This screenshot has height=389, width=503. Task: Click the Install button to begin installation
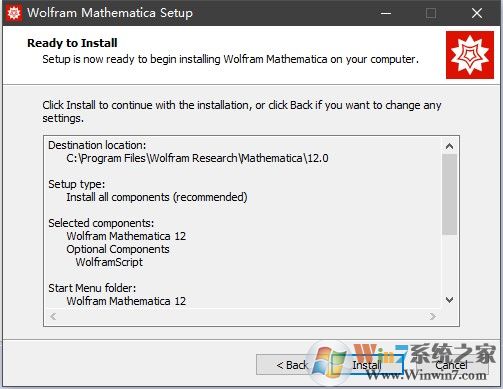click(x=367, y=365)
